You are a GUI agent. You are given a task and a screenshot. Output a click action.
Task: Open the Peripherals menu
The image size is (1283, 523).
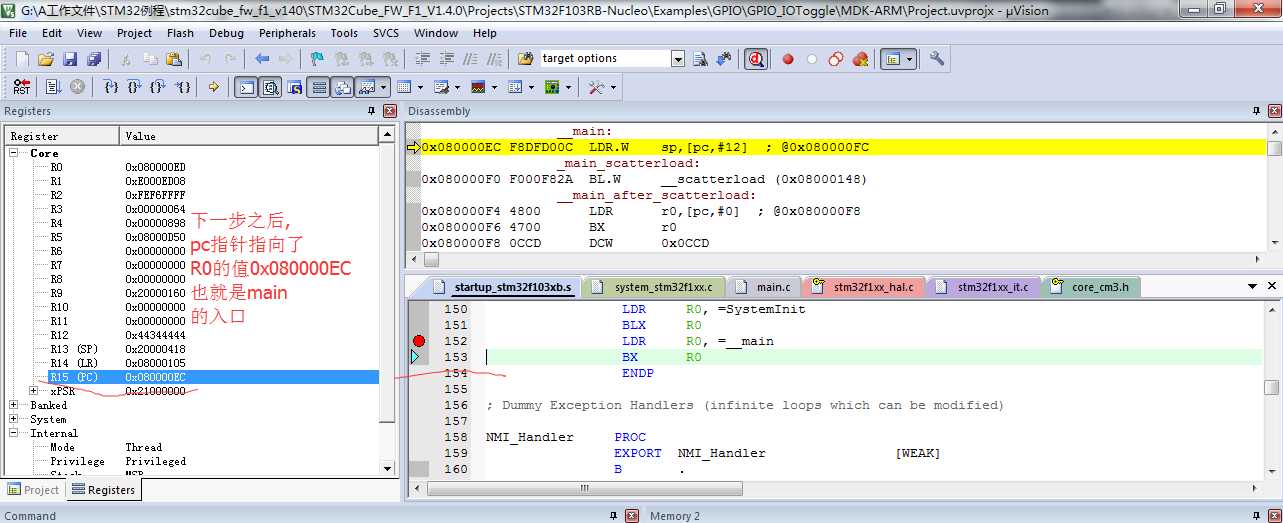[287, 33]
